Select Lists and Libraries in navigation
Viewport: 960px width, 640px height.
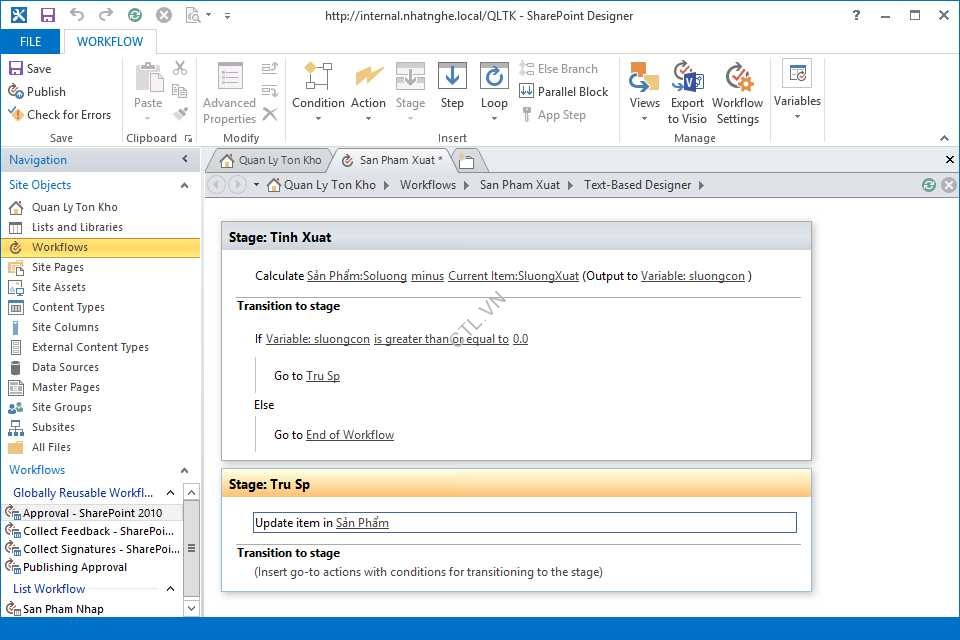tap(77, 227)
